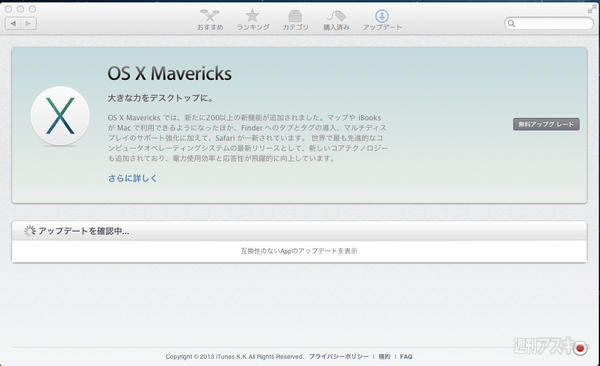This screenshot has height=366, width=600.
Task: Click the アップデートを確認中... status text
Action: (x=83, y=231)
